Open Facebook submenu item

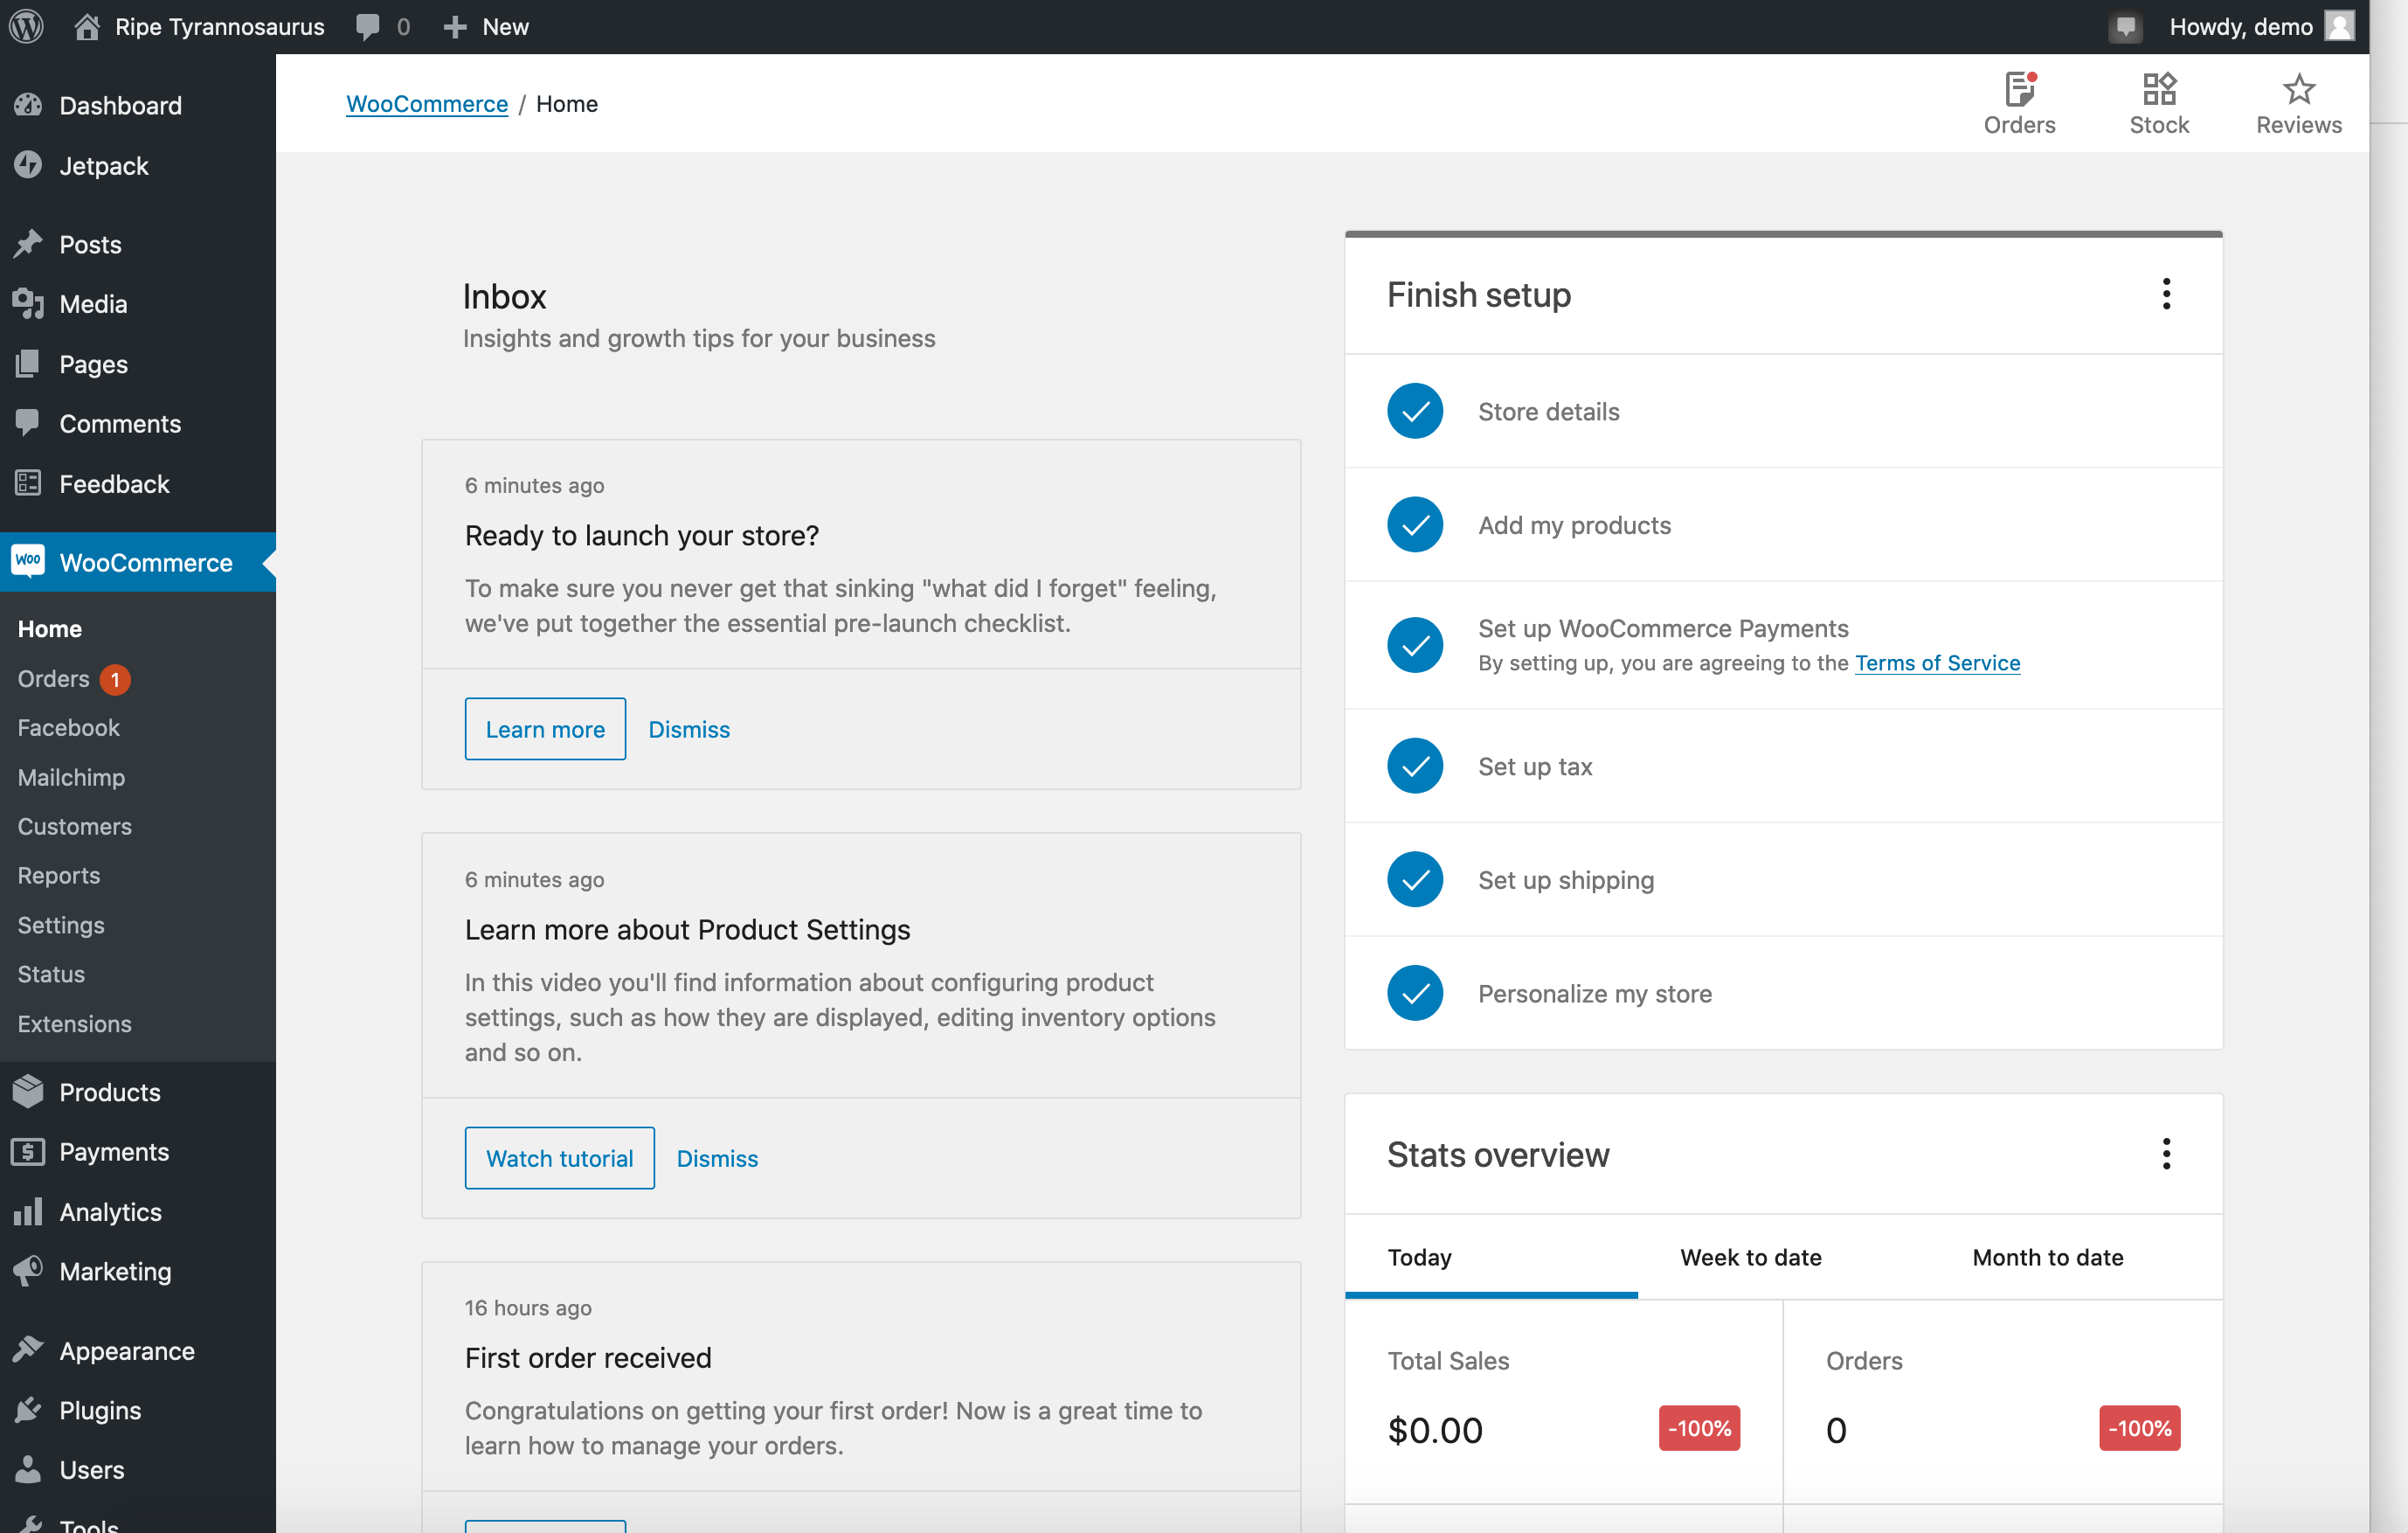point(68,727)
